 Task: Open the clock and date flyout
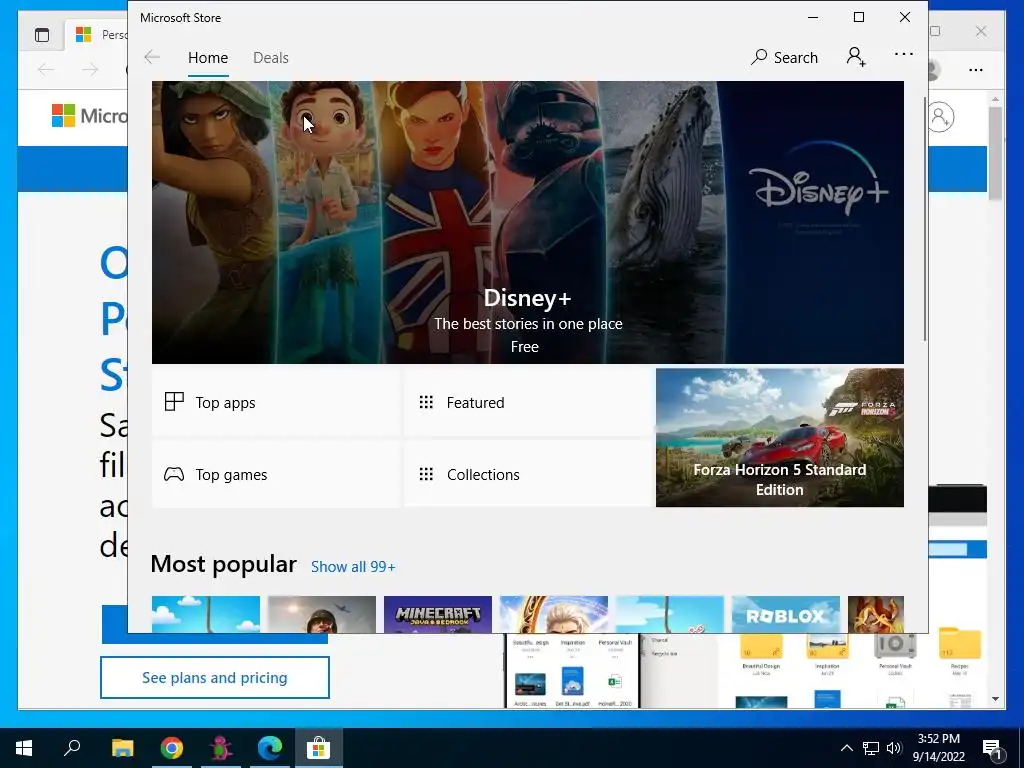tap(938, 748)
